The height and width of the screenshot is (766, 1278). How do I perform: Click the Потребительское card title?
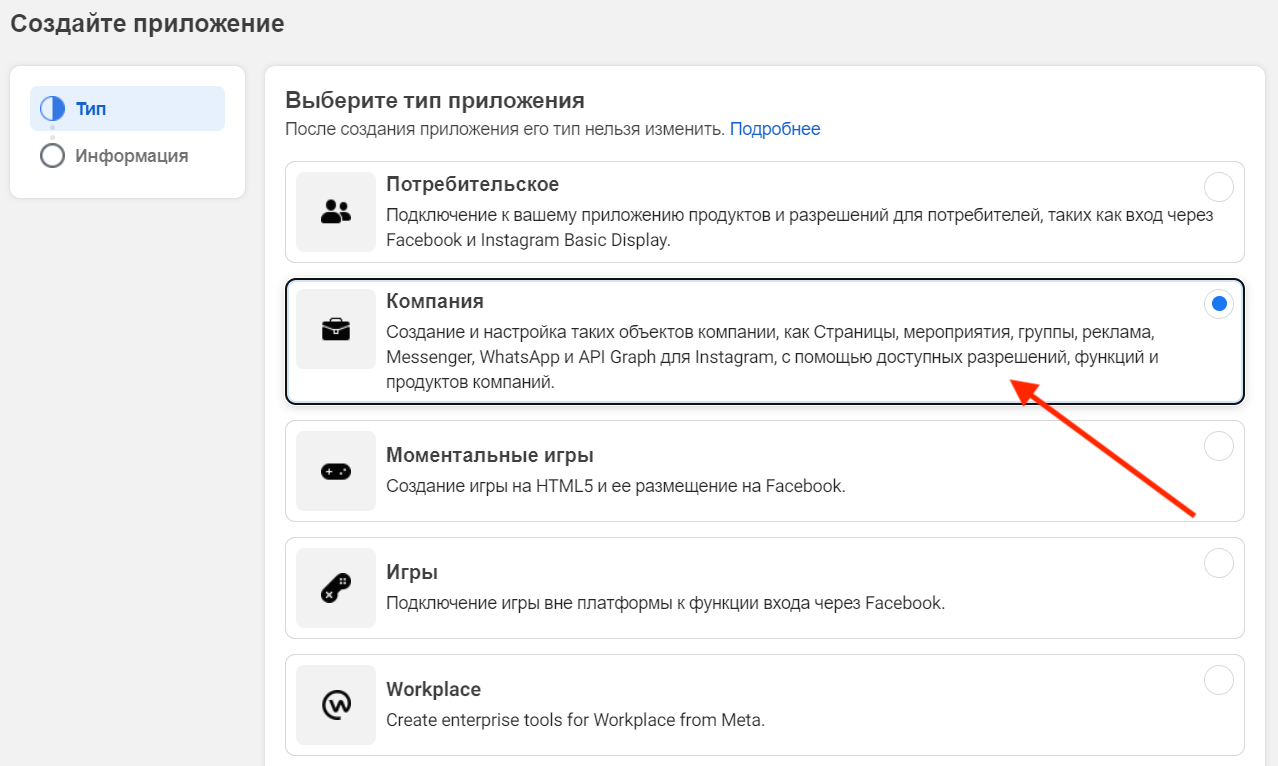[x=473, y=185]
